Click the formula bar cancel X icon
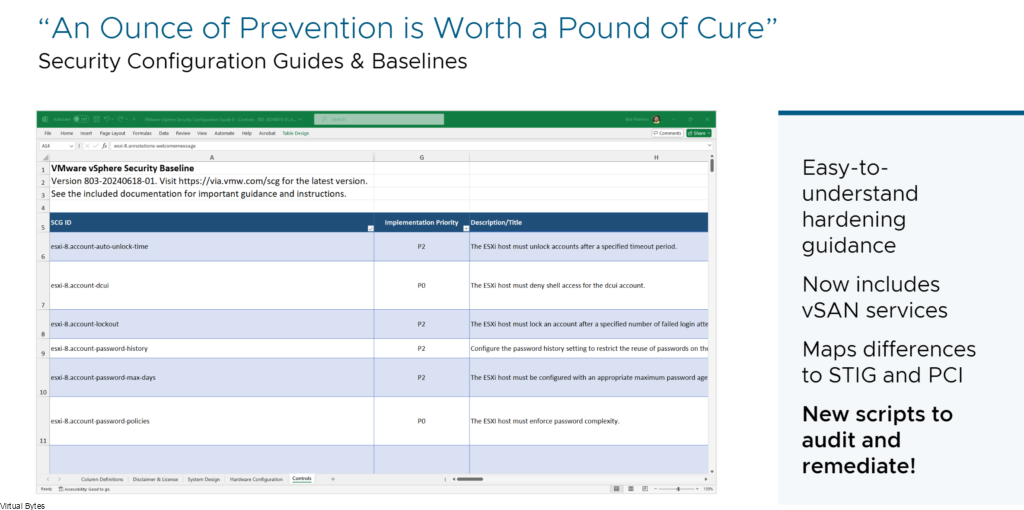The height and width of the screenshot is (510, 1024). click(x=88, y=146)
